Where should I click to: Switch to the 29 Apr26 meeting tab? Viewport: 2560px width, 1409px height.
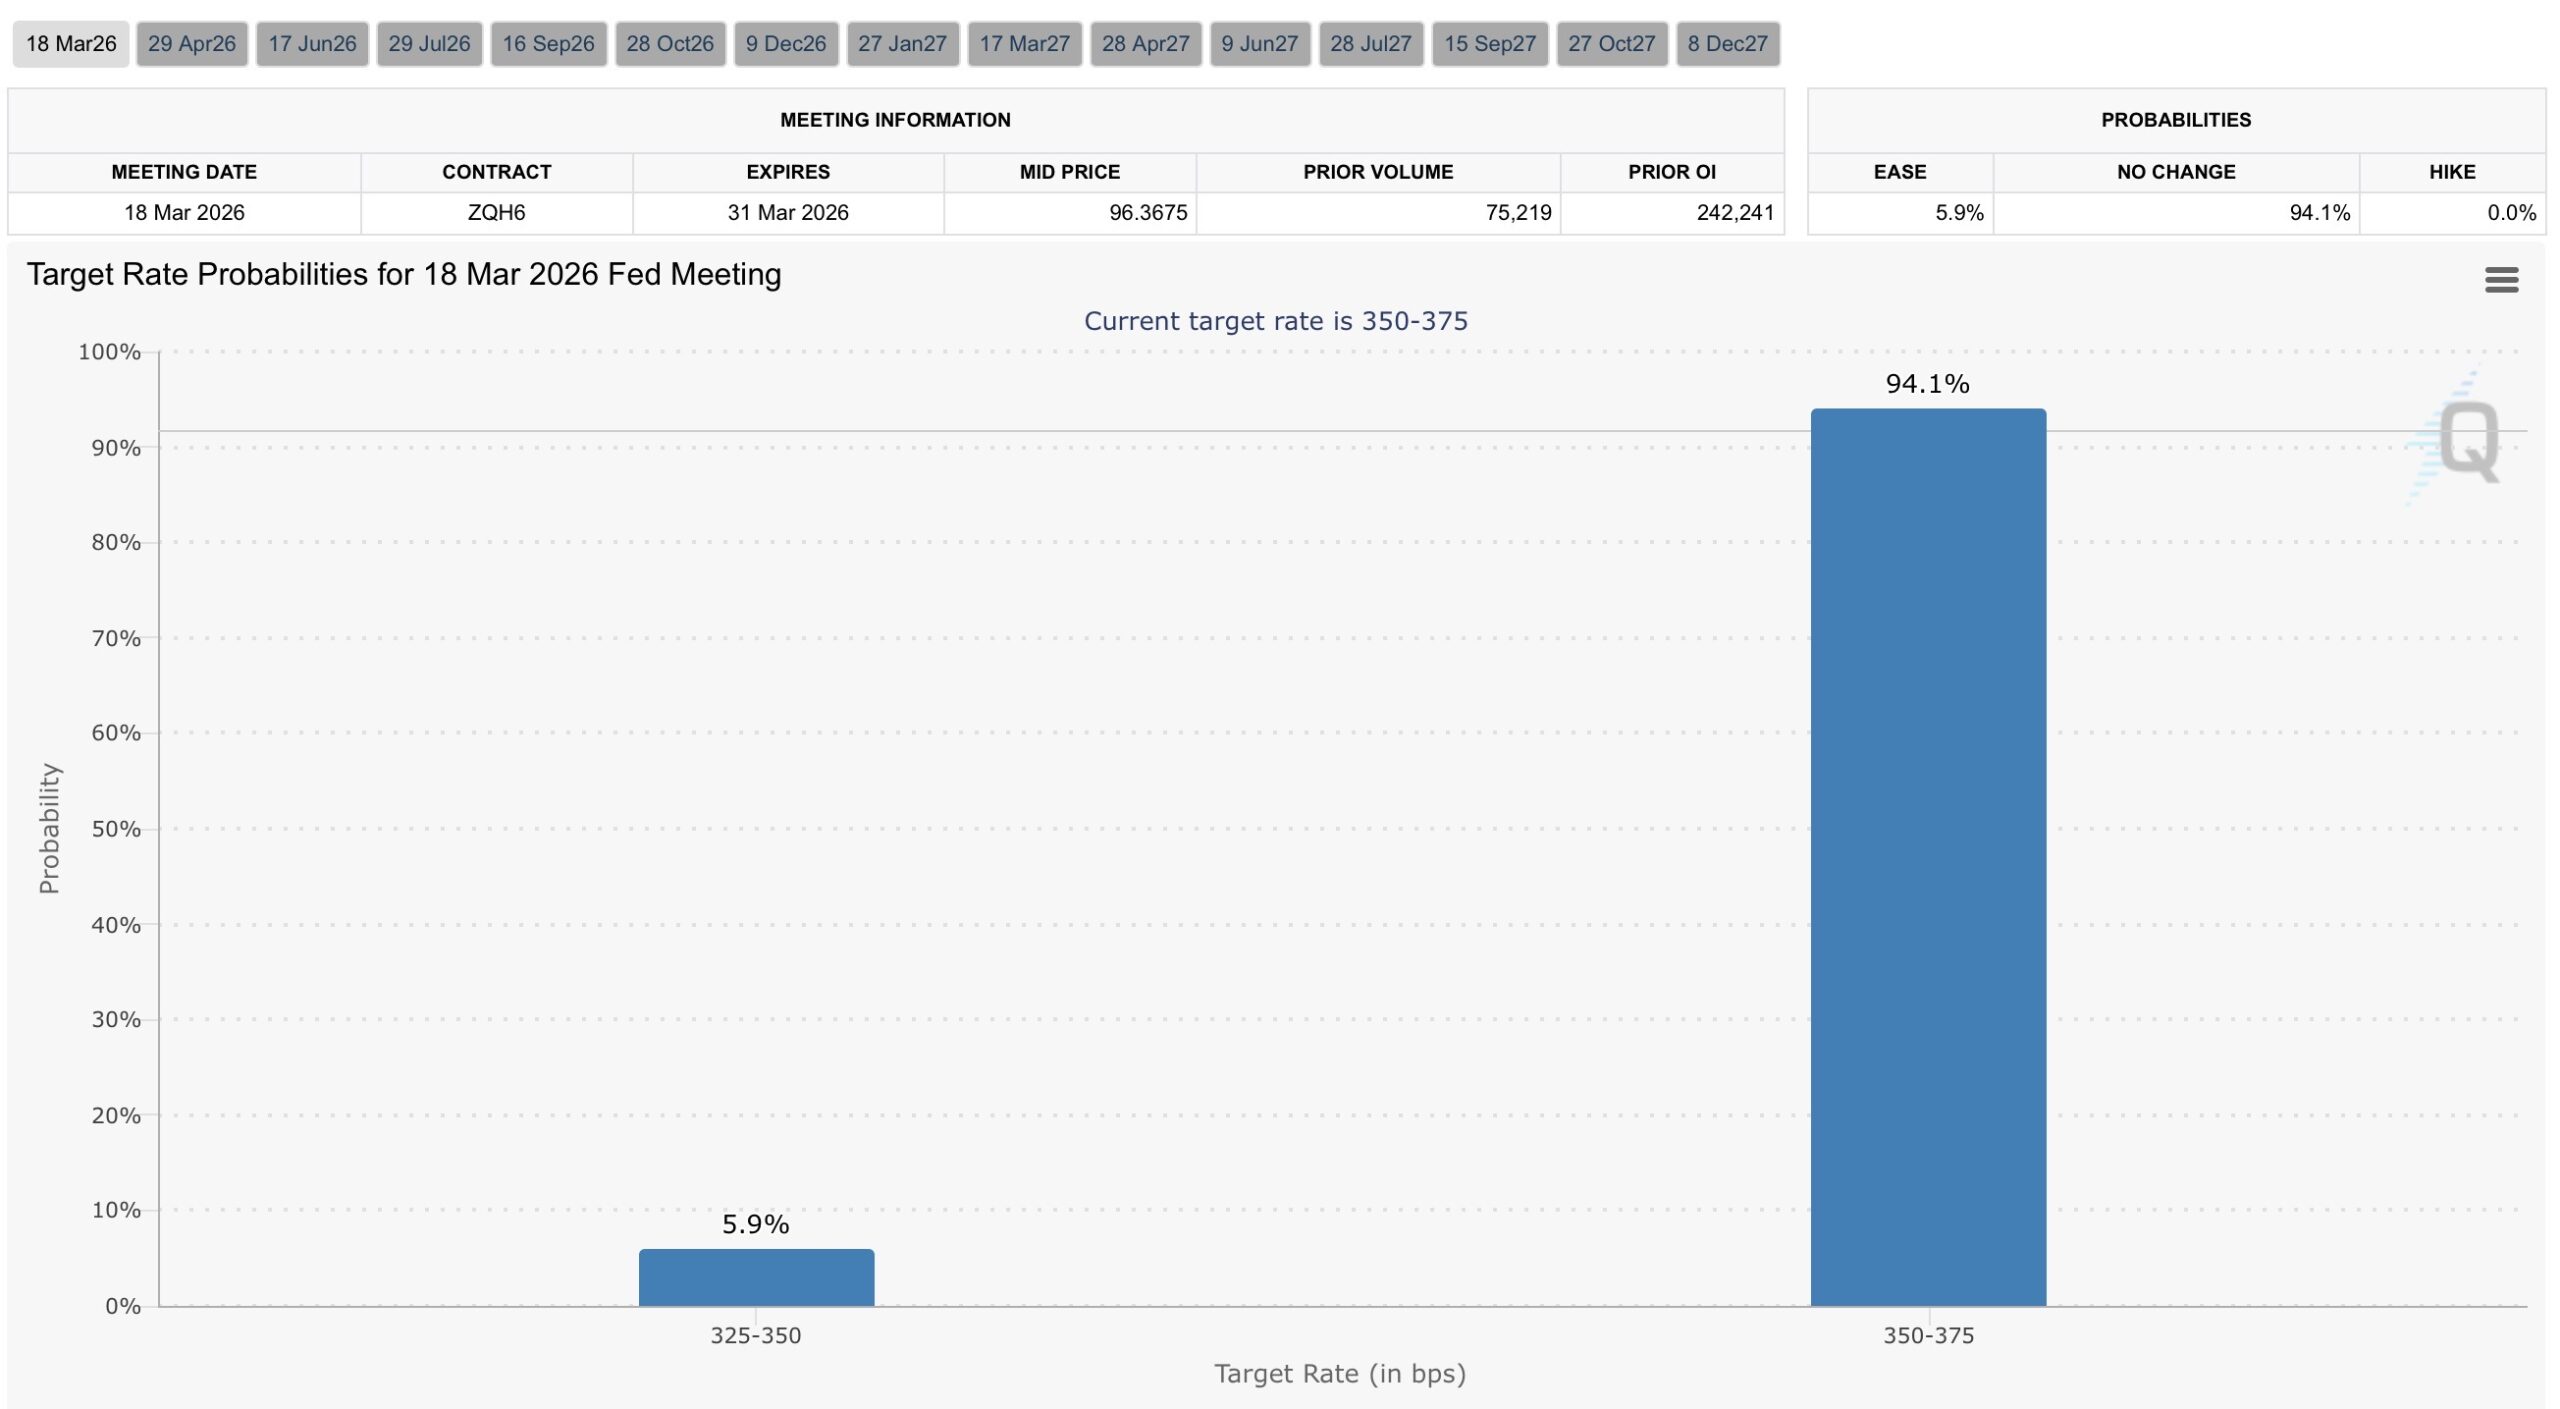(x=193, y=43)
